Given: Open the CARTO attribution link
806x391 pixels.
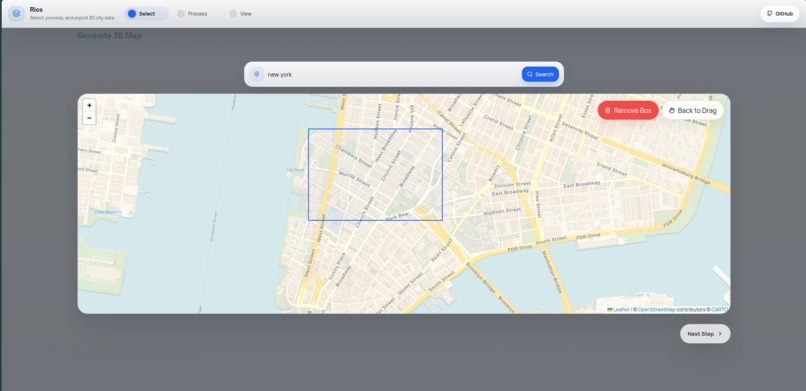Looking at the screenshot, I should (720, 310).
